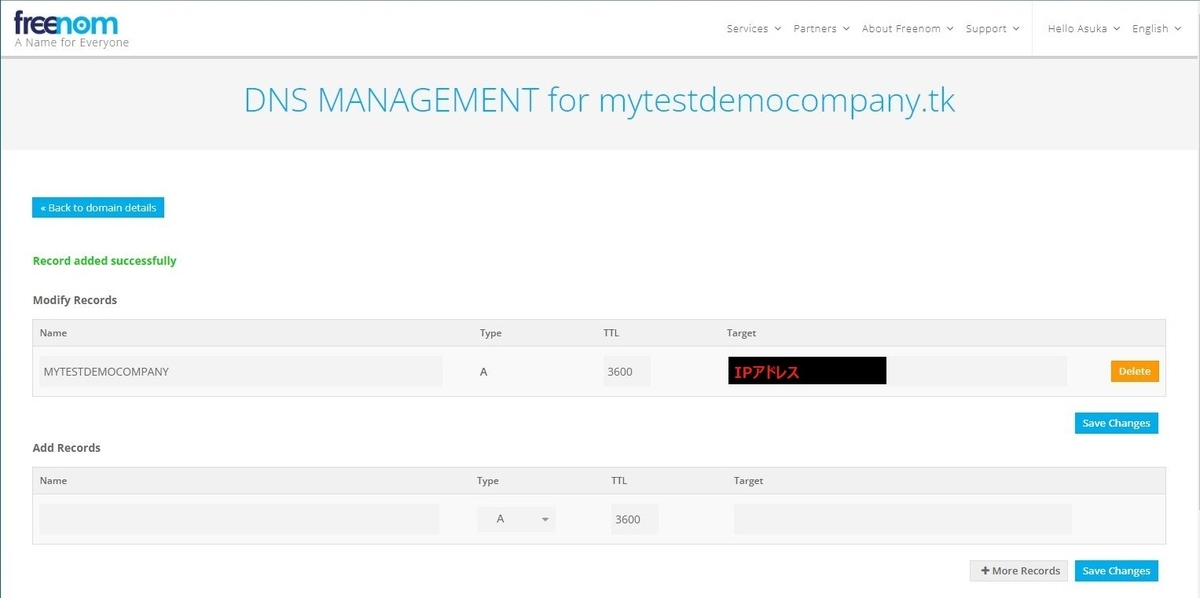
Task: Click record type 'A' in Modify Records
Action: click(484, 371)
